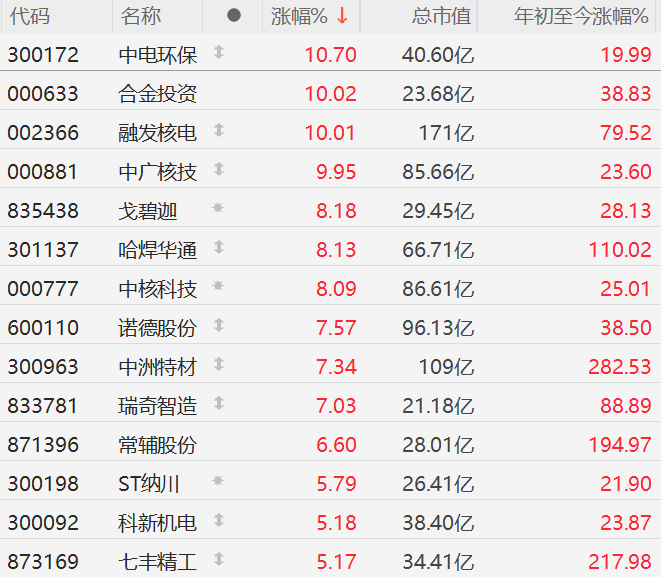This screenshot has width=661, height=577.
Task: Click the 总市值 column header
Action: (441, 16)
